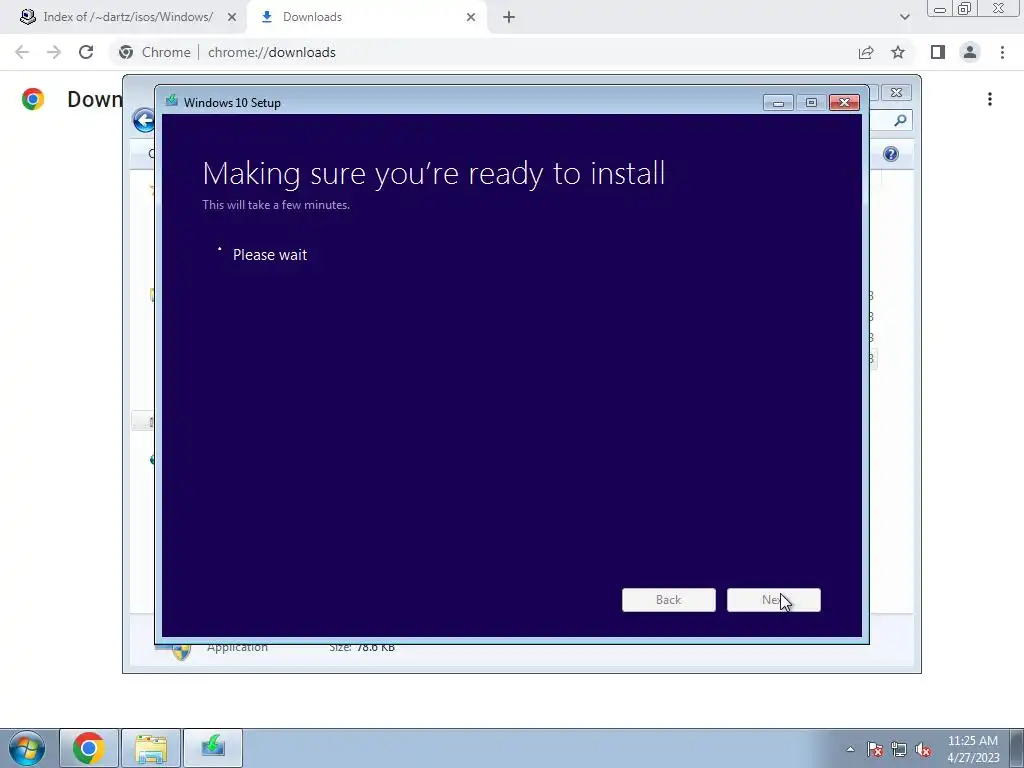Click the muted volume tray icon
This screenshot has width=1024, height=768.
tap(923, 750)
